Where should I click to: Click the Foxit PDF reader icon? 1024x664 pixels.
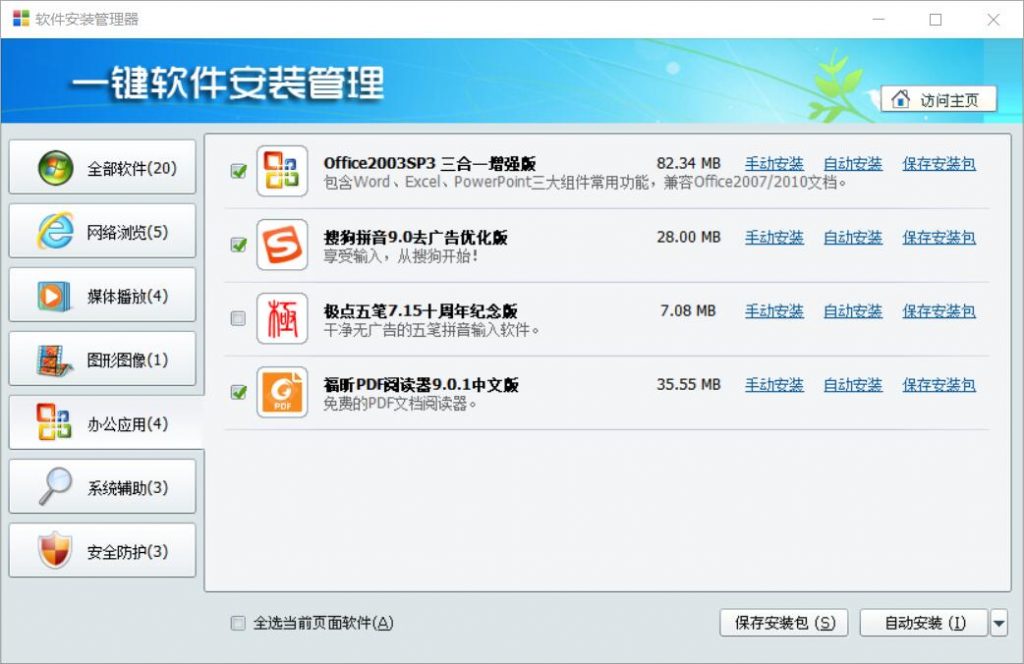[x=282, y=392]
